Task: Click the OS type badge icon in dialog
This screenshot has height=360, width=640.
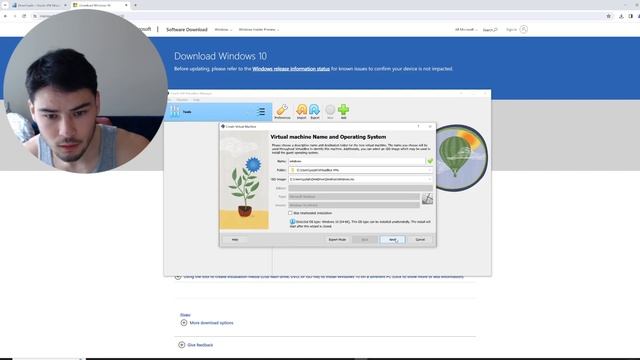Action: 427,199
